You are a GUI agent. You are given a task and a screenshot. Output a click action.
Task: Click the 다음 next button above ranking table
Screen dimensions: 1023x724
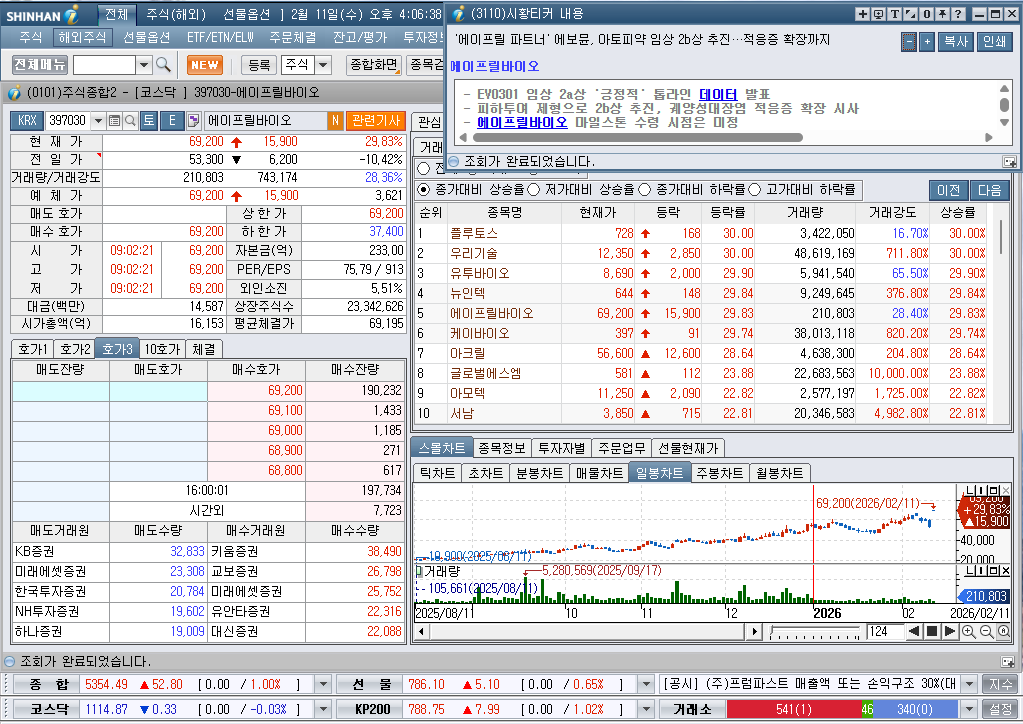[x=990, y=190]
